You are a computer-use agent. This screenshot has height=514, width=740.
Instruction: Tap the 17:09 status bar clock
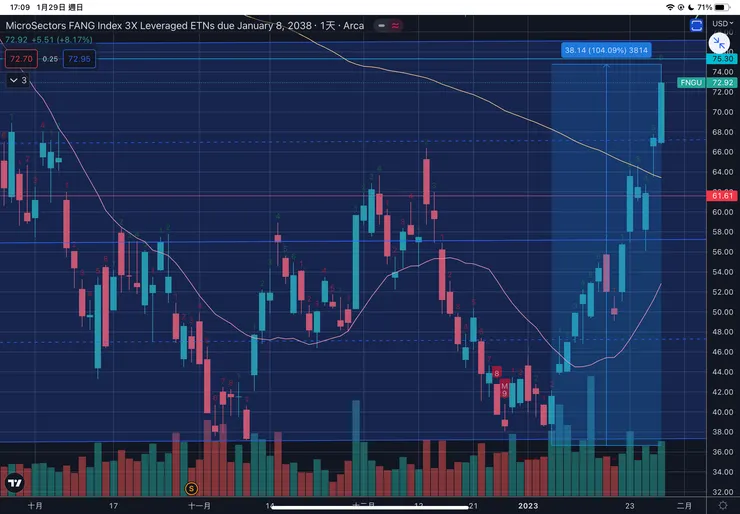pyautogui.click(x=20, y=7)
